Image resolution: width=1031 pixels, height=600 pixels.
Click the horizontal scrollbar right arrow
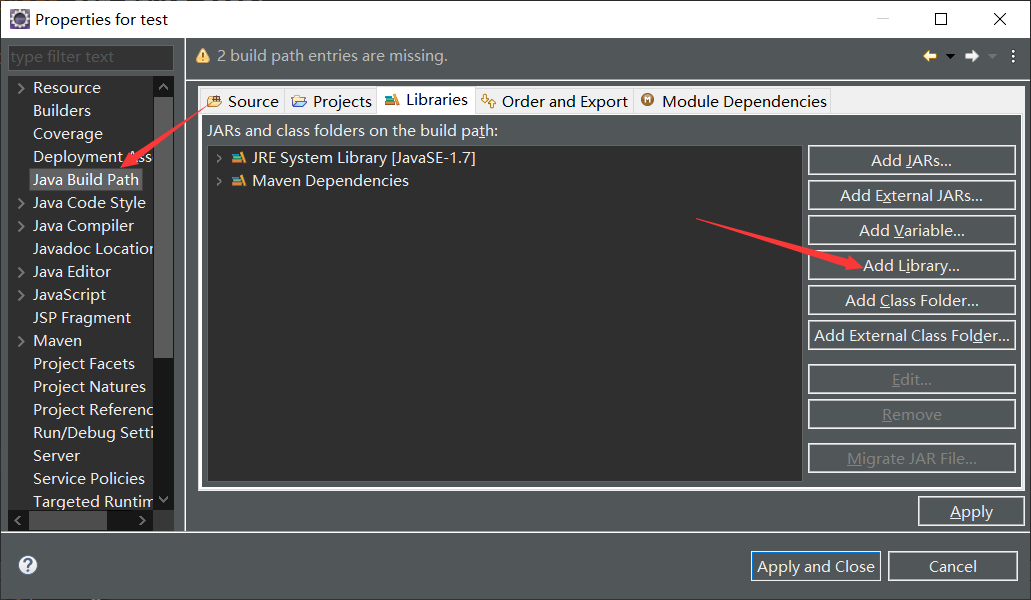click(x=142, y=520)
